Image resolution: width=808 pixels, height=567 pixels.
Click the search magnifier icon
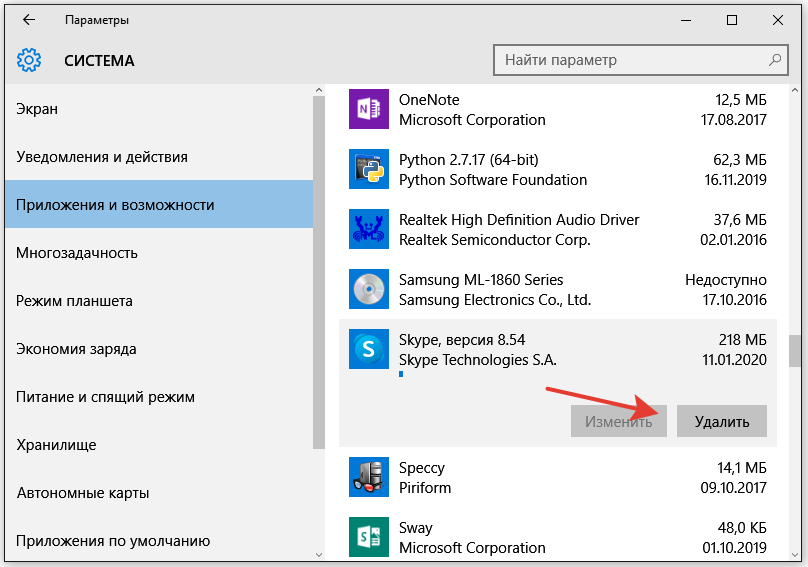point(776,60)
